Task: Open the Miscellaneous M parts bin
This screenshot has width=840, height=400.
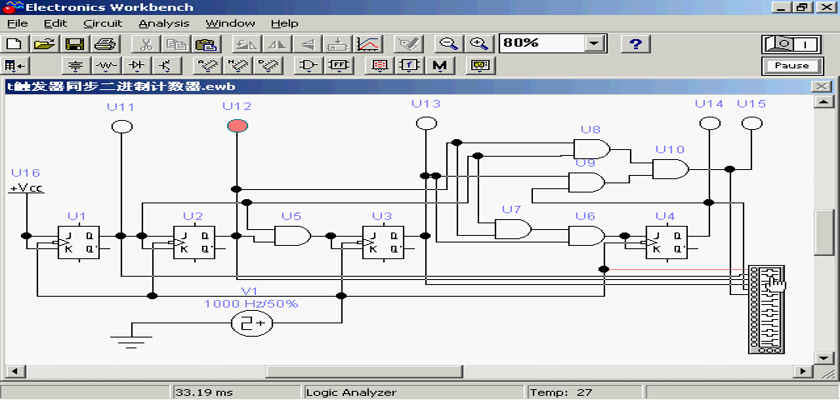Action: coord(440,66)
